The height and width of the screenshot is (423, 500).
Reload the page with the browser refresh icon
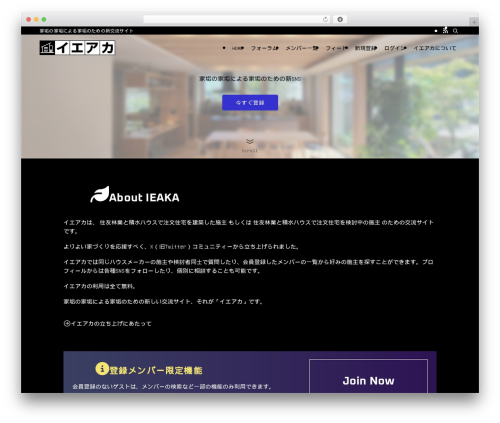pos(325,19)
